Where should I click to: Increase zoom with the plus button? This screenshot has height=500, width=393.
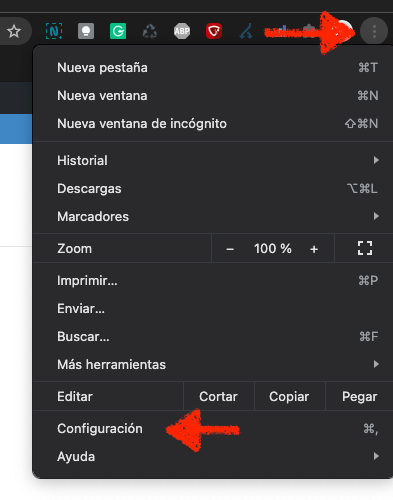pyautogui.click(x=314, y=249)
